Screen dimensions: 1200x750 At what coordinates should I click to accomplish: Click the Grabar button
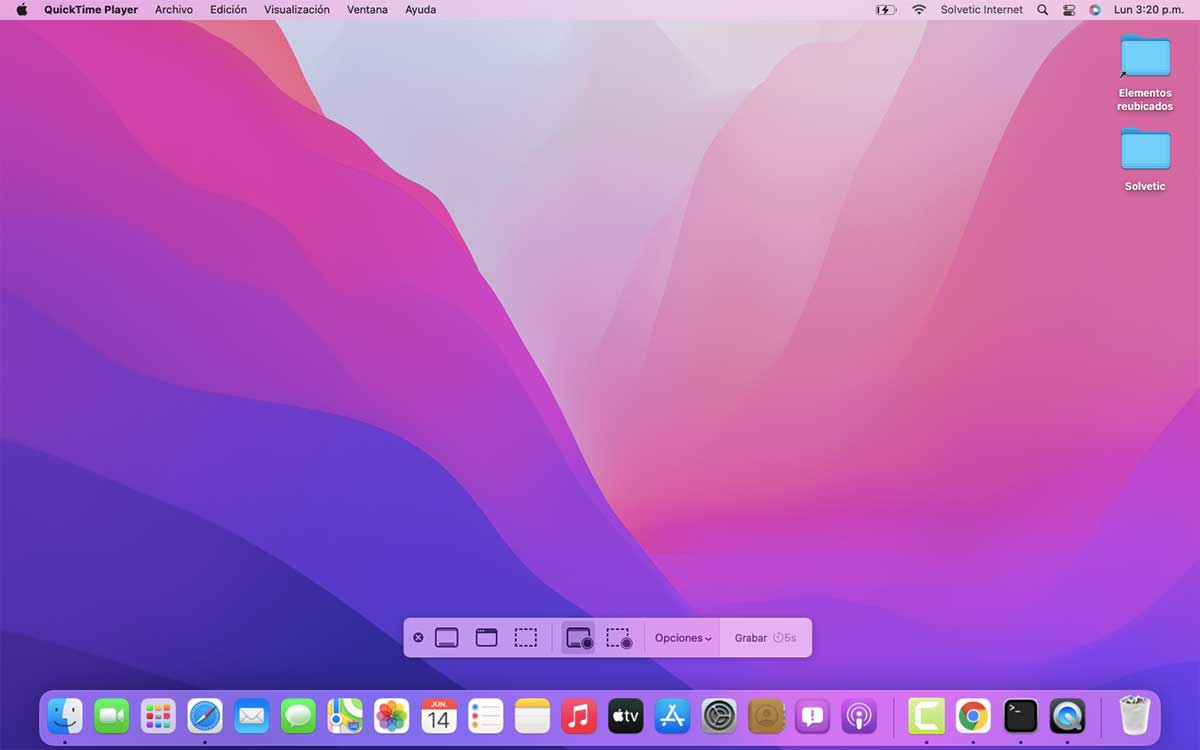[765, 638]
